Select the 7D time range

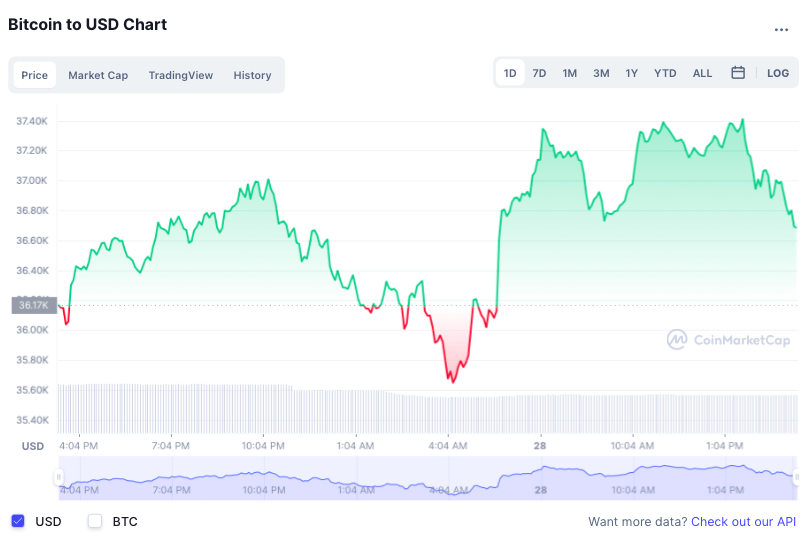click(x=539, y=73)
